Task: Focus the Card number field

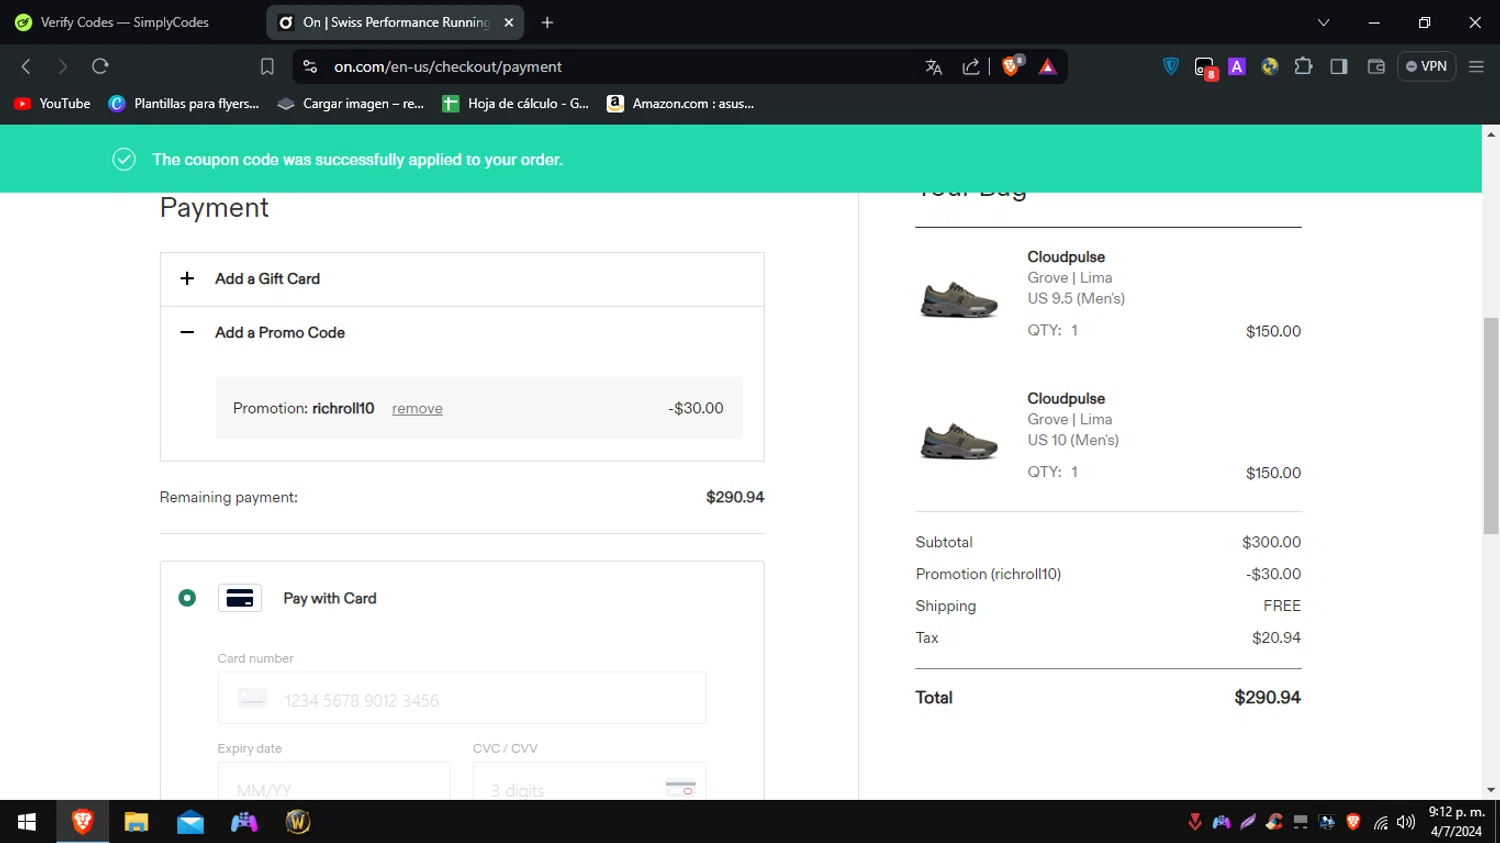Action: tap(462, 698)
